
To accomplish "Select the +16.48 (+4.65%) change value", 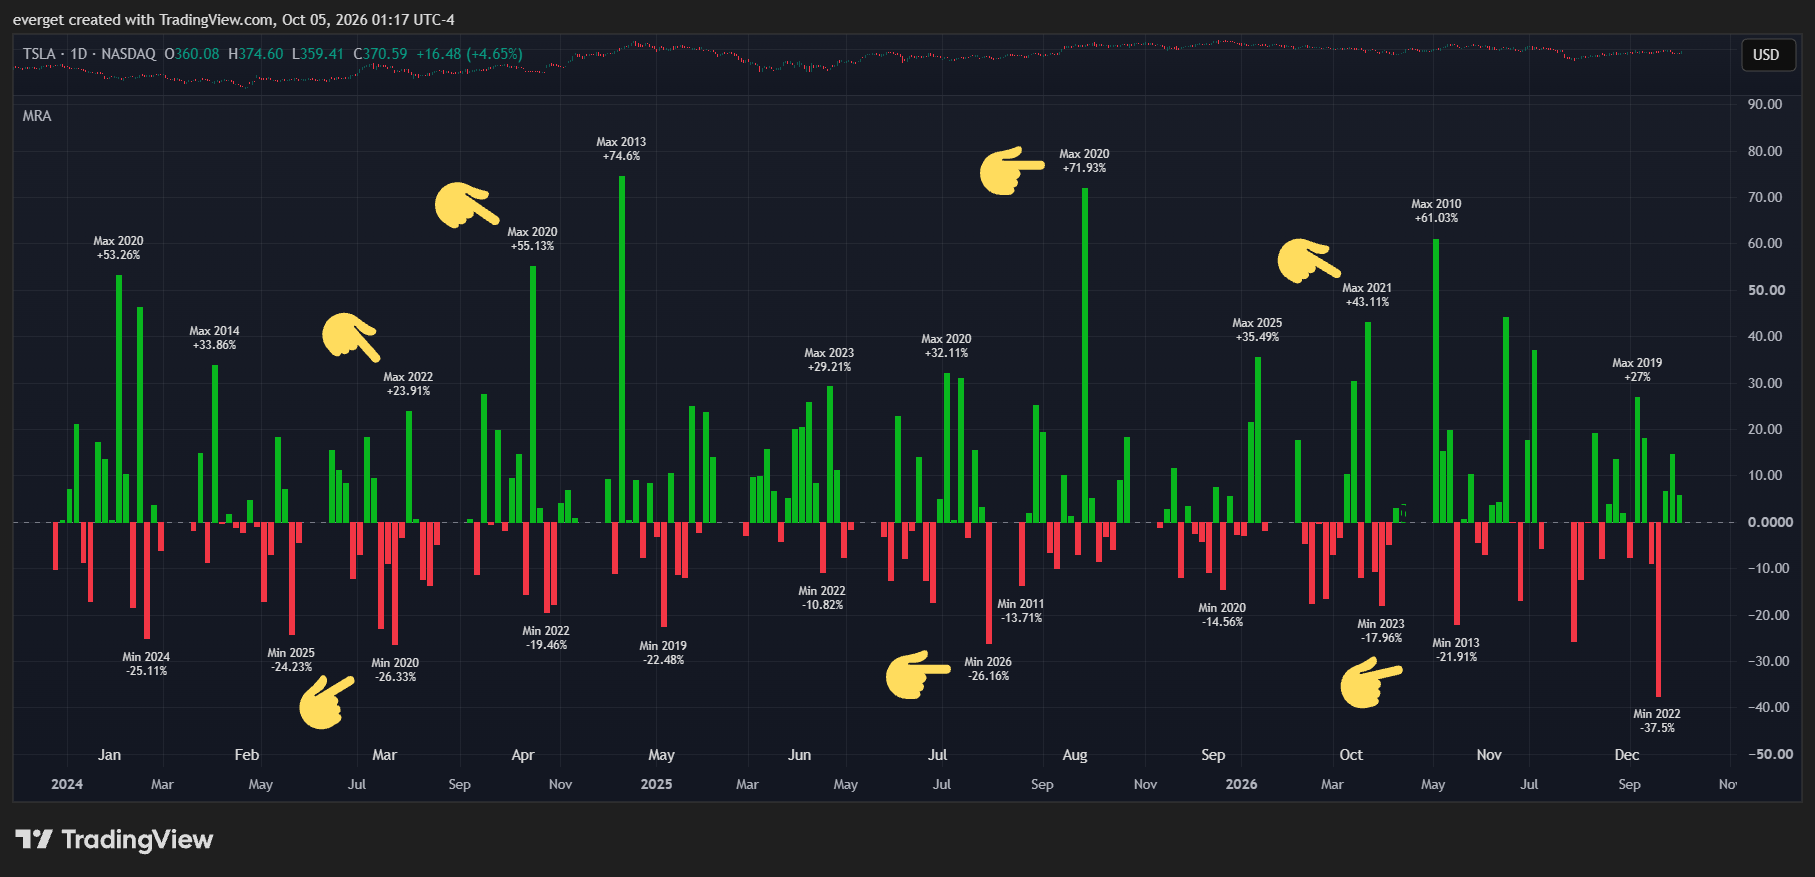I will tap(469, 54).
